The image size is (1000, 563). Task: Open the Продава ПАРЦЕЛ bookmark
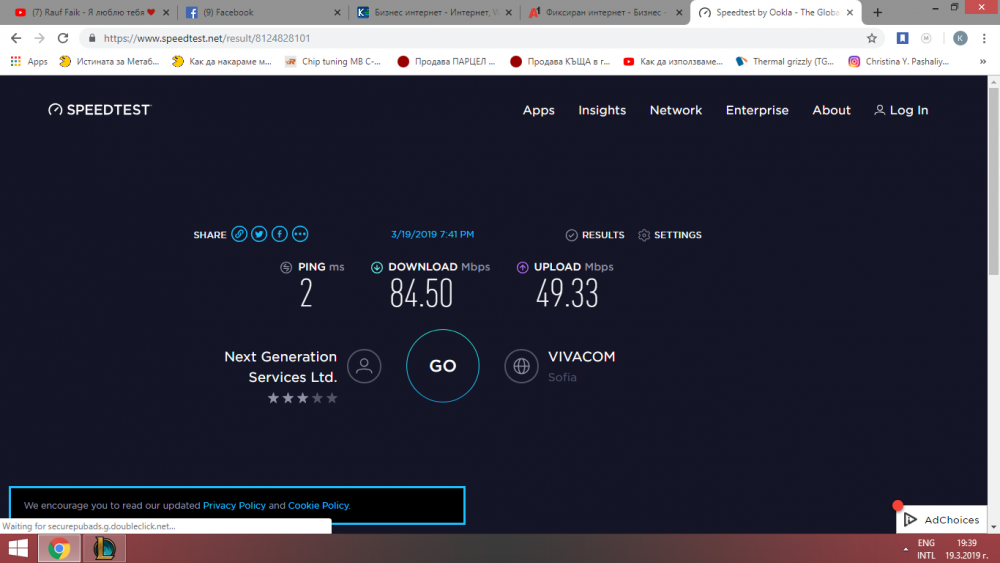tap(446, 61)
